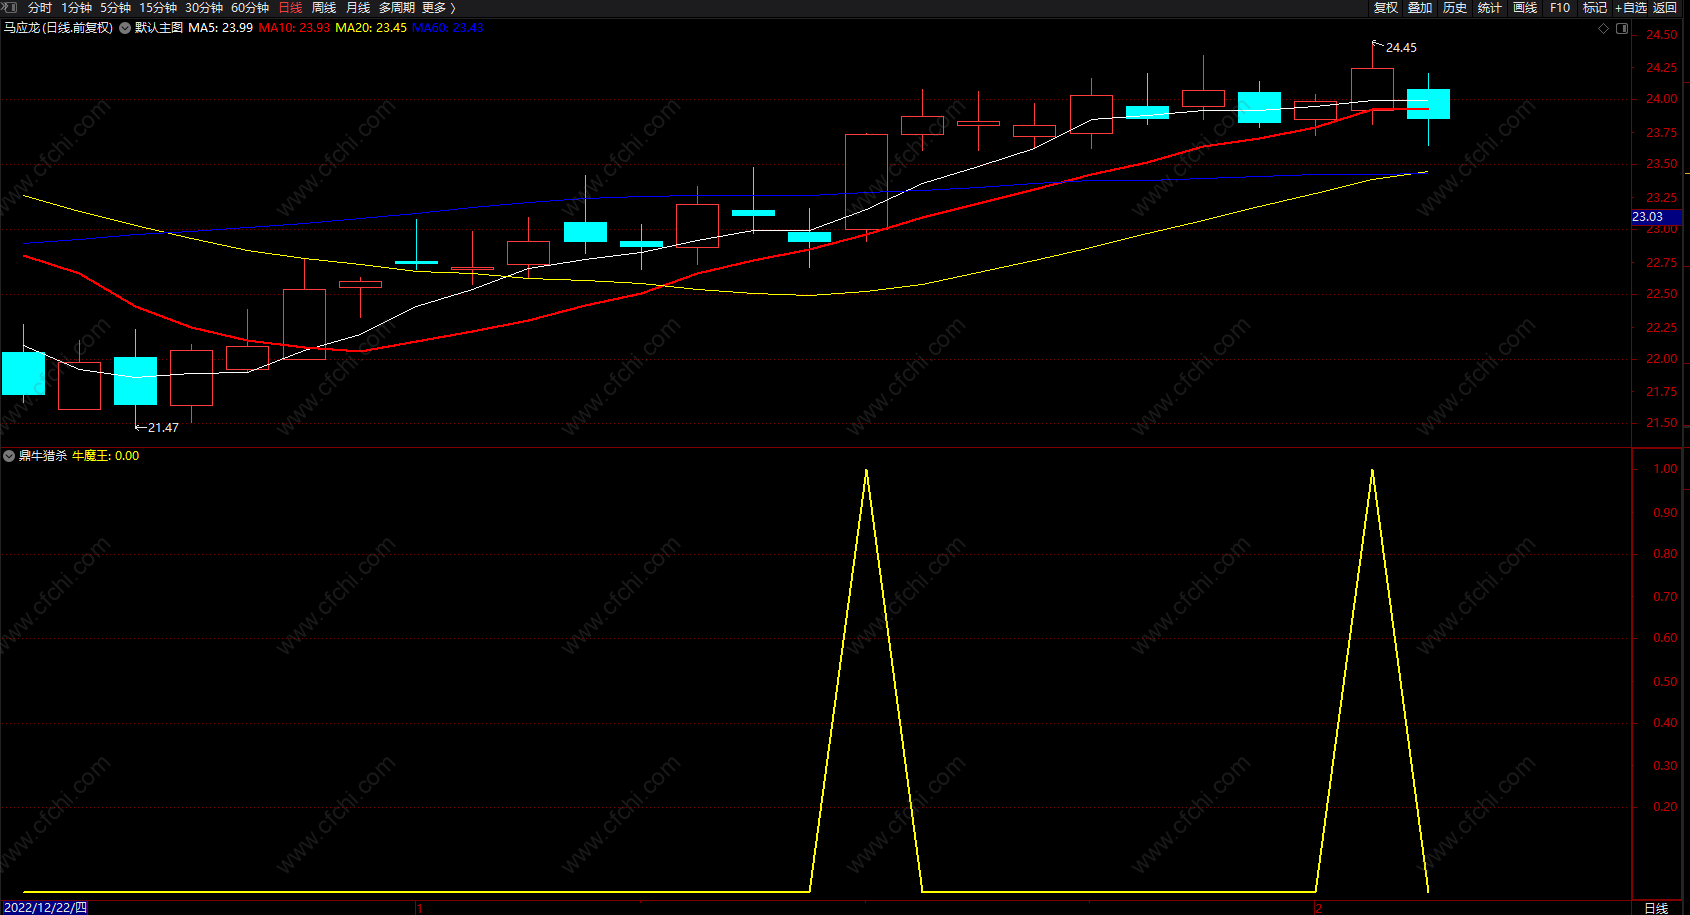Click the MA10: 23.93 indicator value
Image resolution: width=1690 pixels, height=915 pixels.
click(x=294, y=28)
